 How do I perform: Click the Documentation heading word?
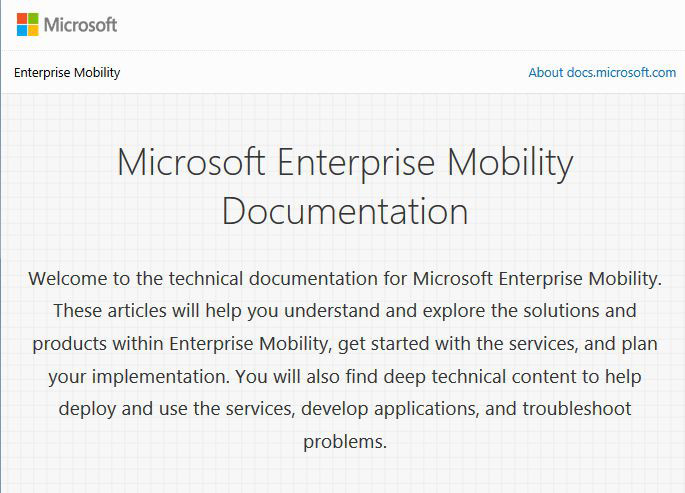pyautogui.click(x=345, y=211)
